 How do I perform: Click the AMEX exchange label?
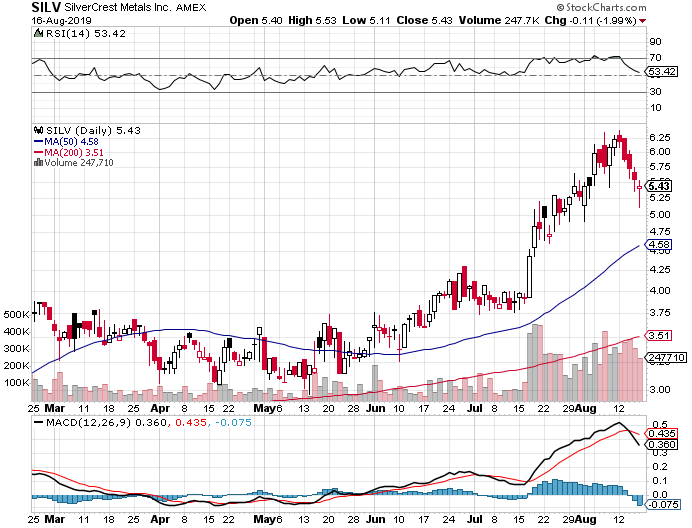(x=191, y=8)
